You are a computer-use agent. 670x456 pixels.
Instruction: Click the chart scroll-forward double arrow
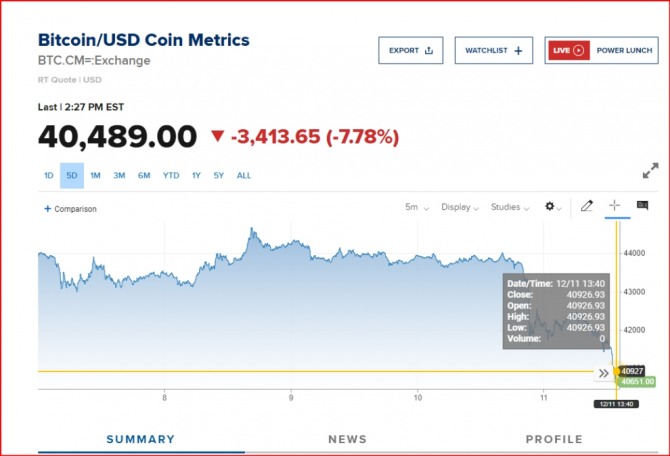(603, 373)
